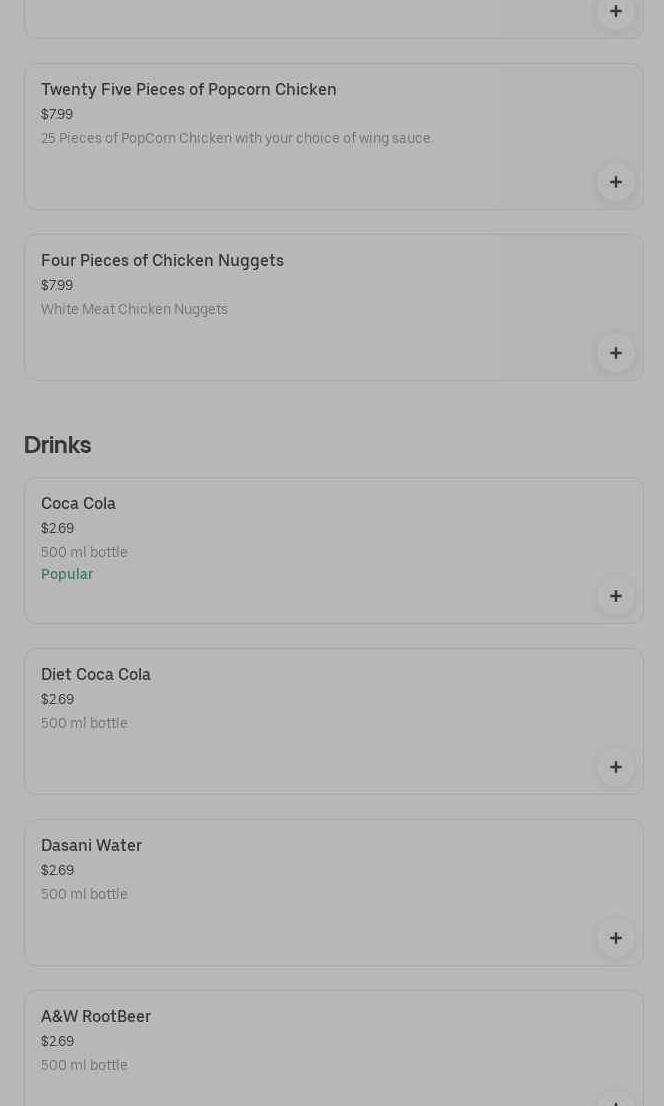
Task: Open the Twenty Five Pieces of Popcorn Chicken title
Action: click(188, 90)
